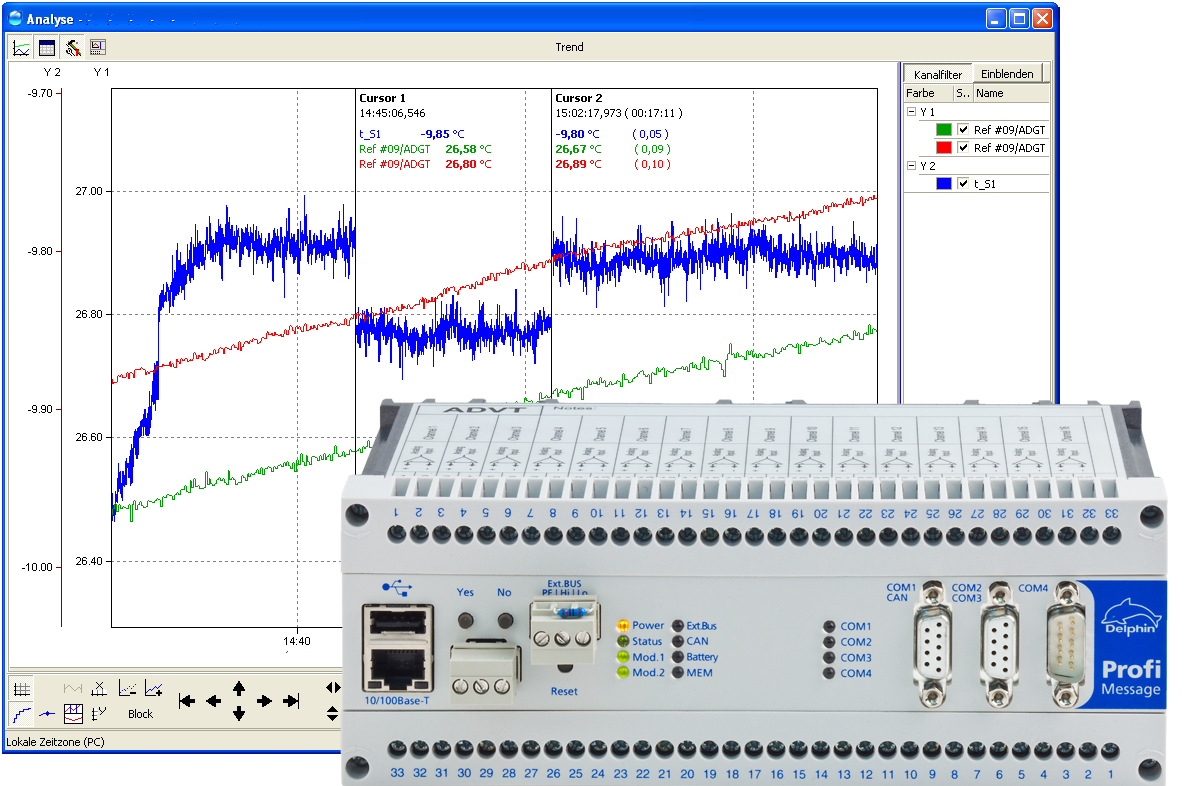Click the remove trend line icon
1200x786 pixels.
128,688
